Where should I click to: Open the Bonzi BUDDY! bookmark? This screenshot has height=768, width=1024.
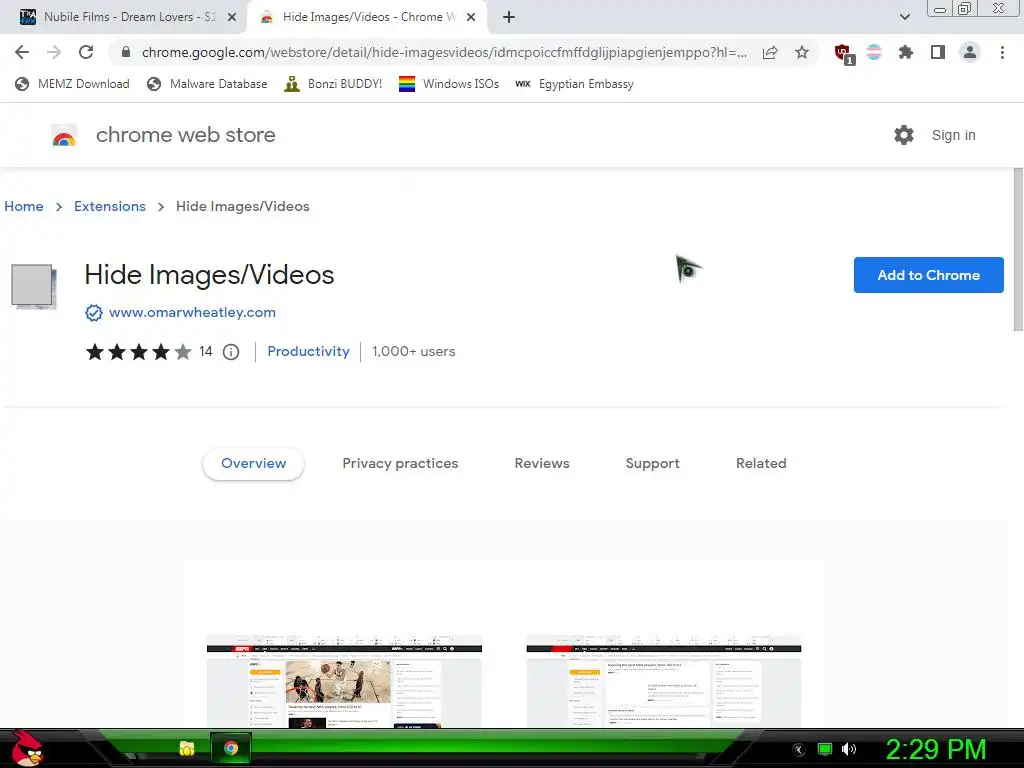333,84
